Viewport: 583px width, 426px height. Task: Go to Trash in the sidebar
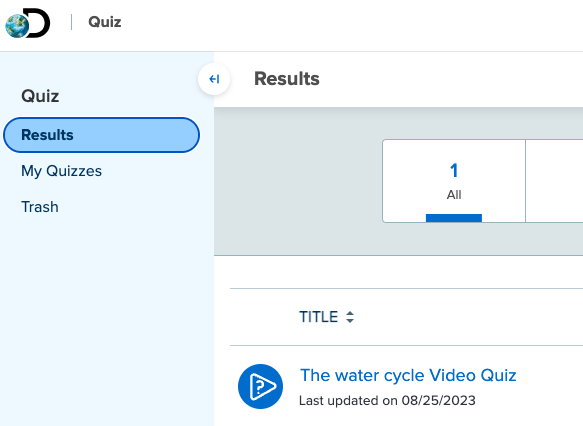(x=40, y=207)
